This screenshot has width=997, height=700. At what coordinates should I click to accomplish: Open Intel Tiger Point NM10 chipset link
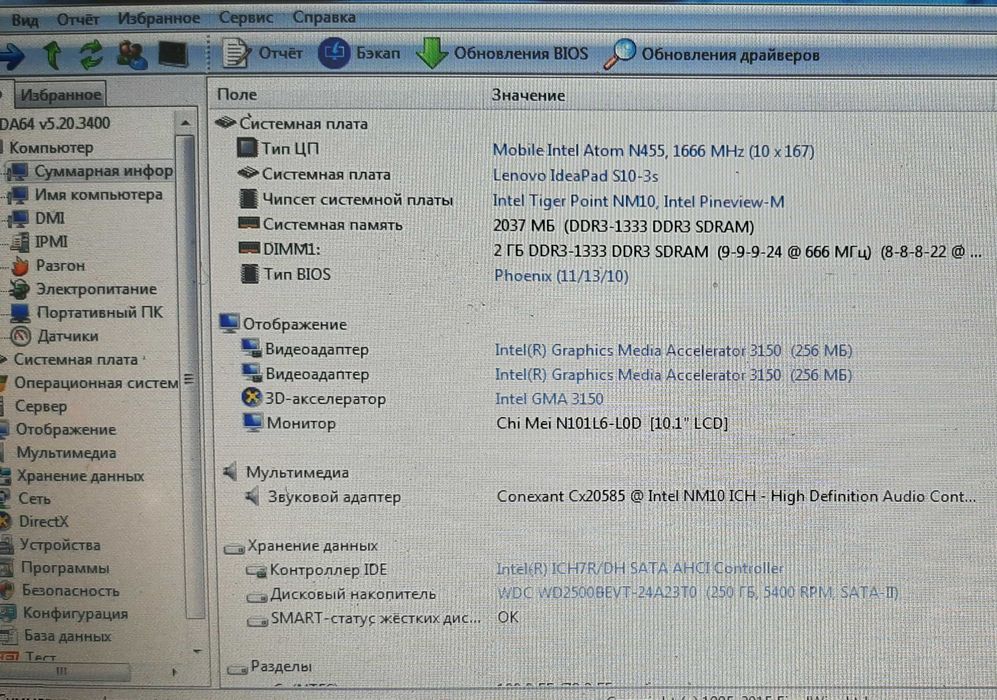[638, 202]
